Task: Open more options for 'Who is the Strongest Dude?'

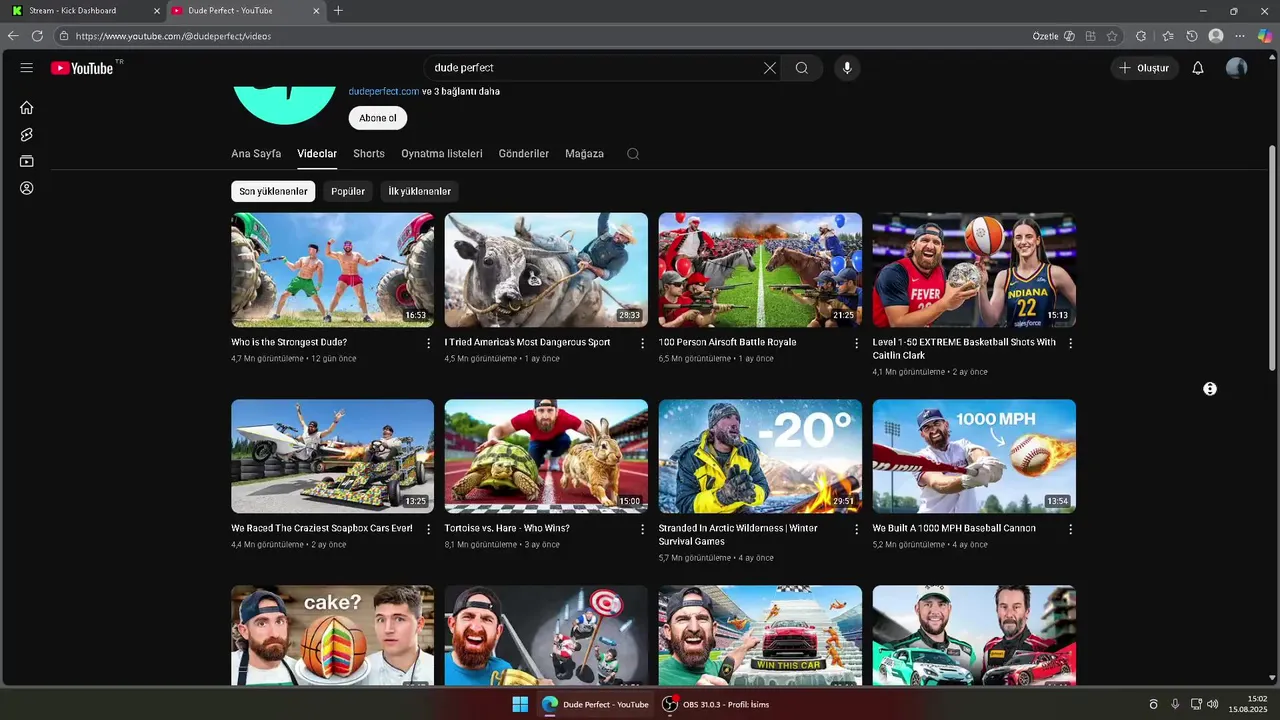Action: [x=429, y=343]
